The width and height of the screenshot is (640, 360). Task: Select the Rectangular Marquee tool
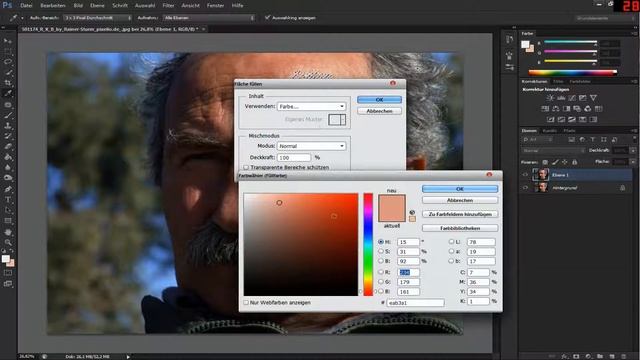pyautogui.click(x=8, y=51)
